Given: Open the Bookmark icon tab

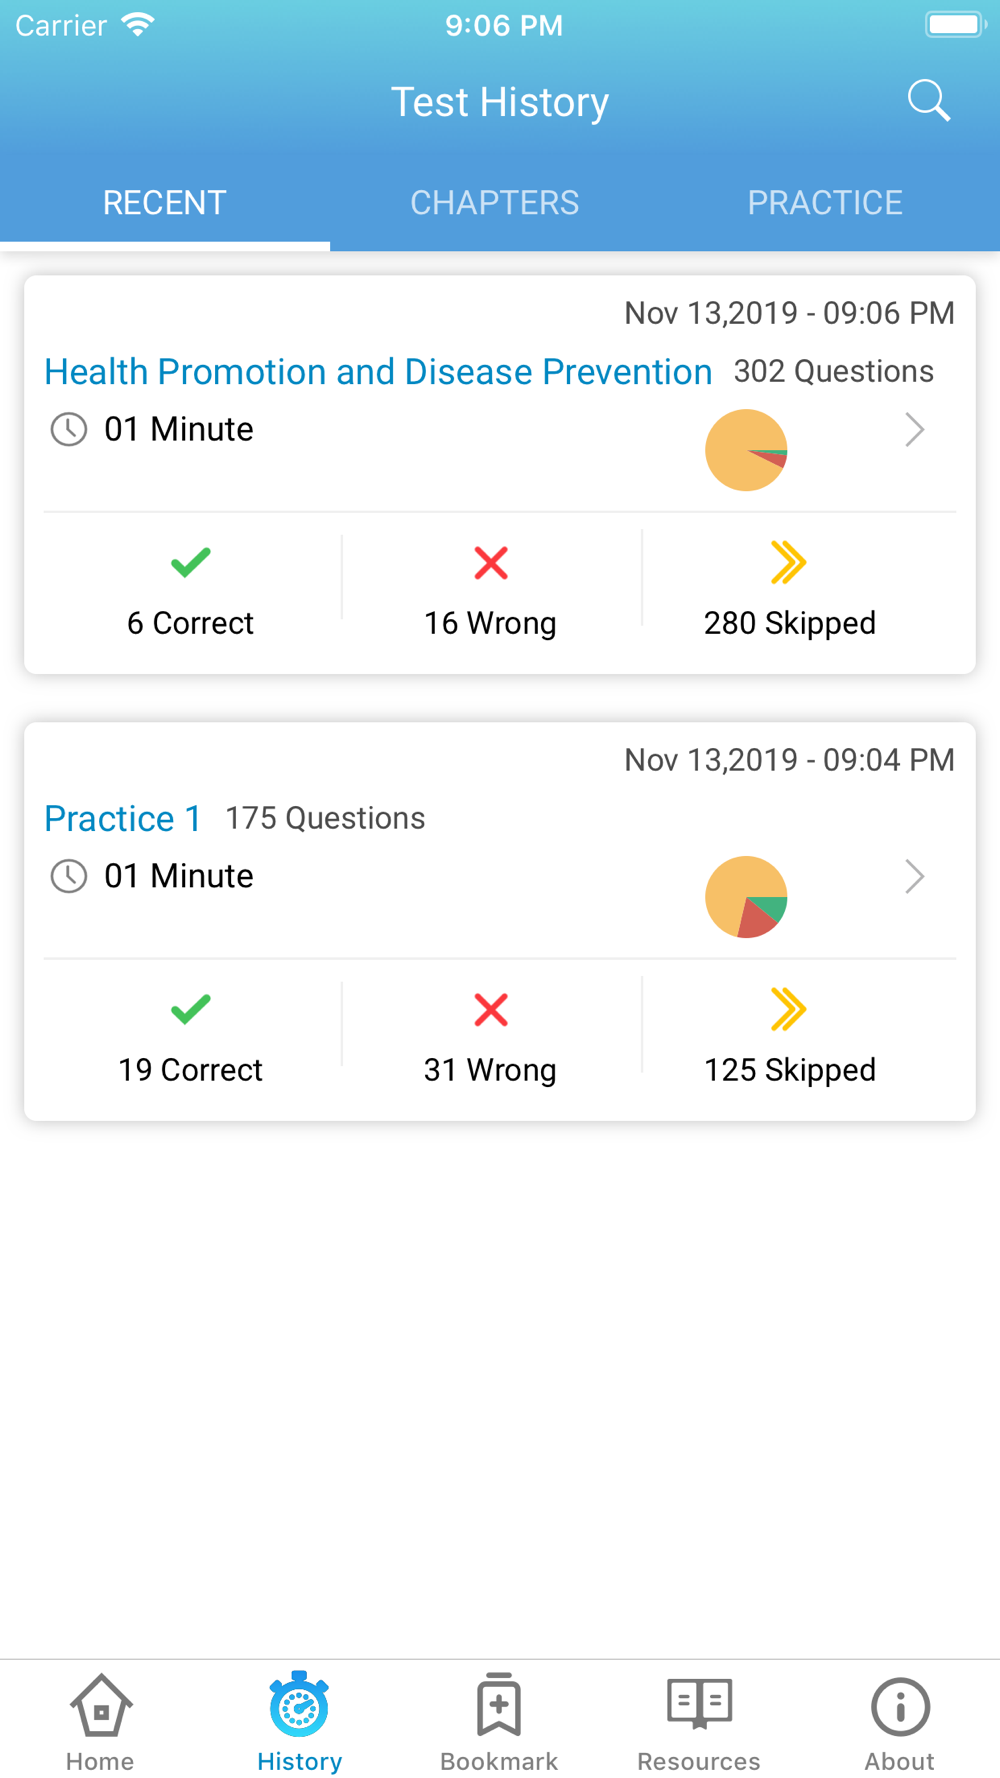Looking at the screenshot, I should pos(499,1704).
